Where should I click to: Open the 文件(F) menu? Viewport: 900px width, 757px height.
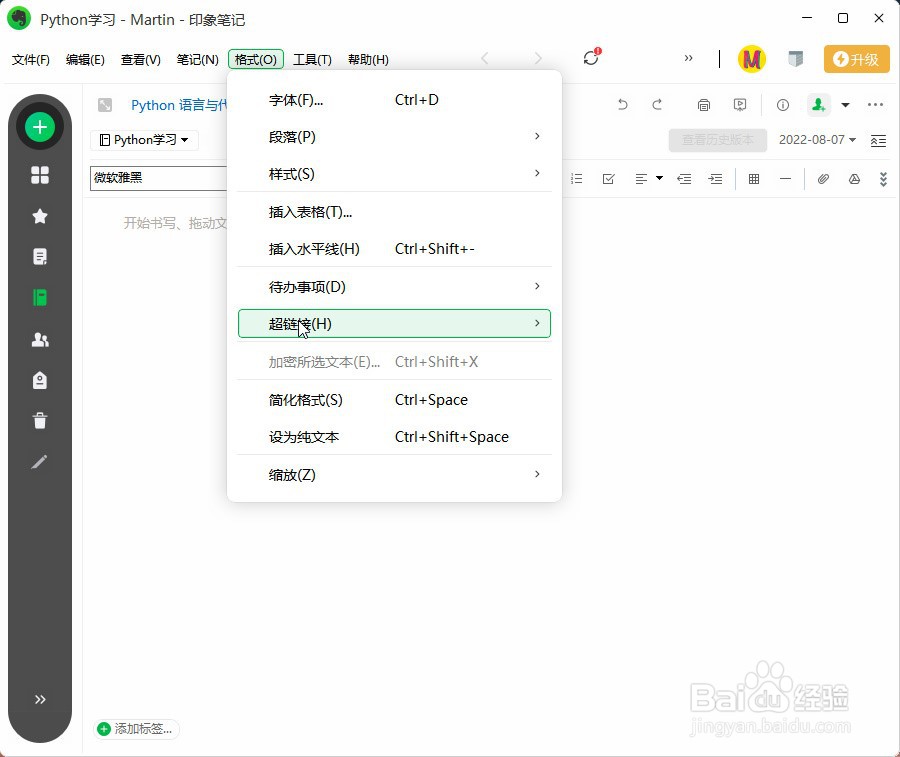[30, 60]
